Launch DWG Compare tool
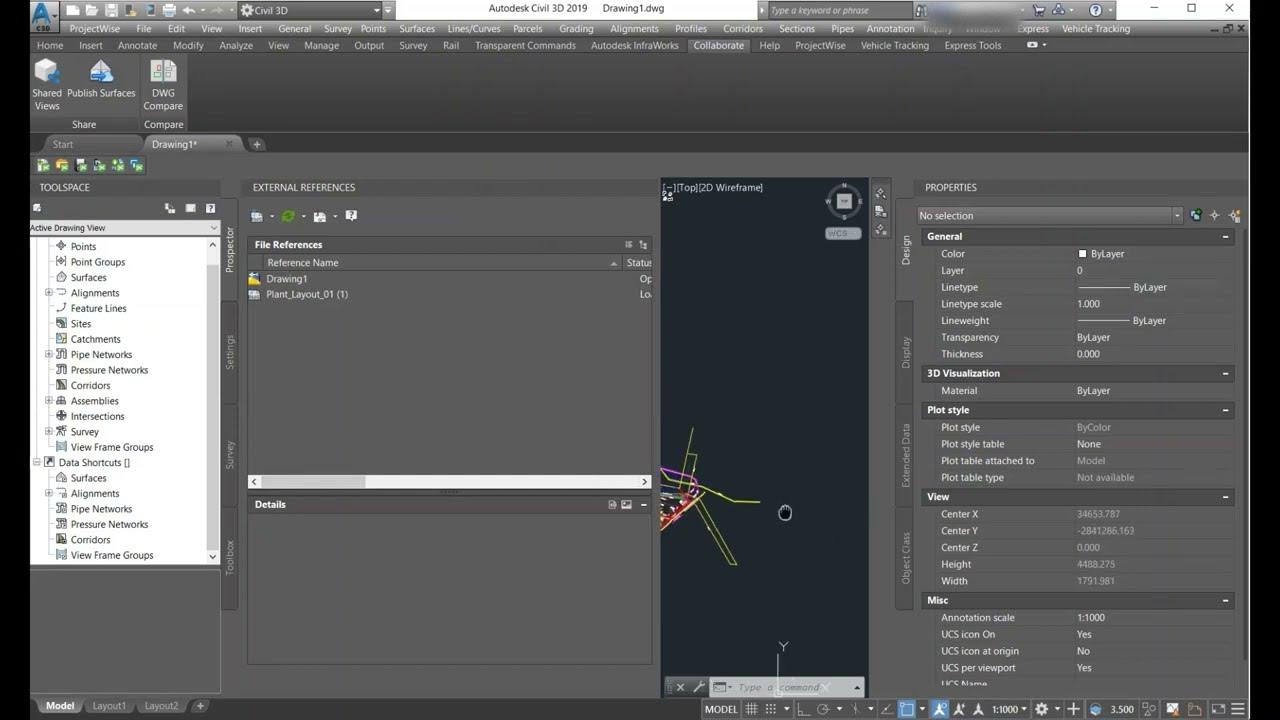1280x720 pixels. coord(163,84)
